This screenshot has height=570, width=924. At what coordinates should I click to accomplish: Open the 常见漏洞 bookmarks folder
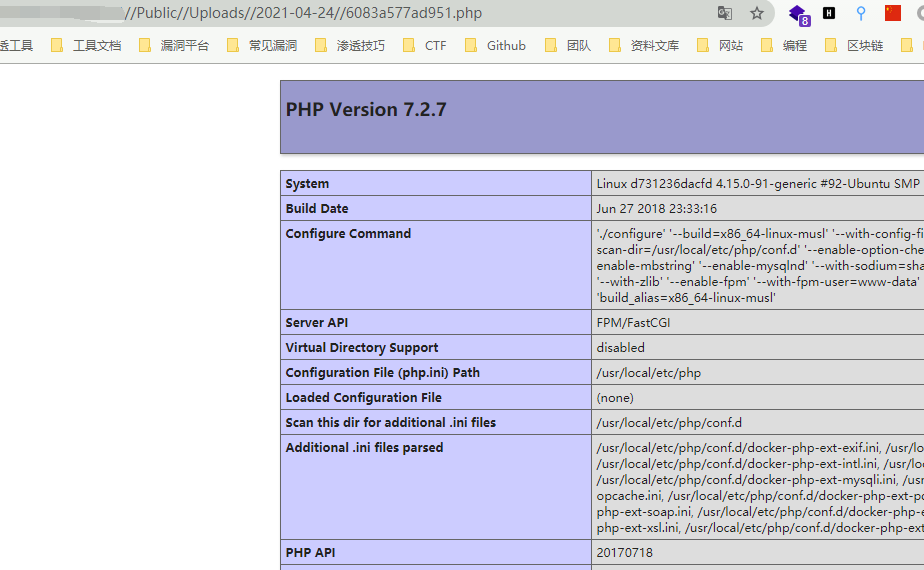tap(272, 45)
